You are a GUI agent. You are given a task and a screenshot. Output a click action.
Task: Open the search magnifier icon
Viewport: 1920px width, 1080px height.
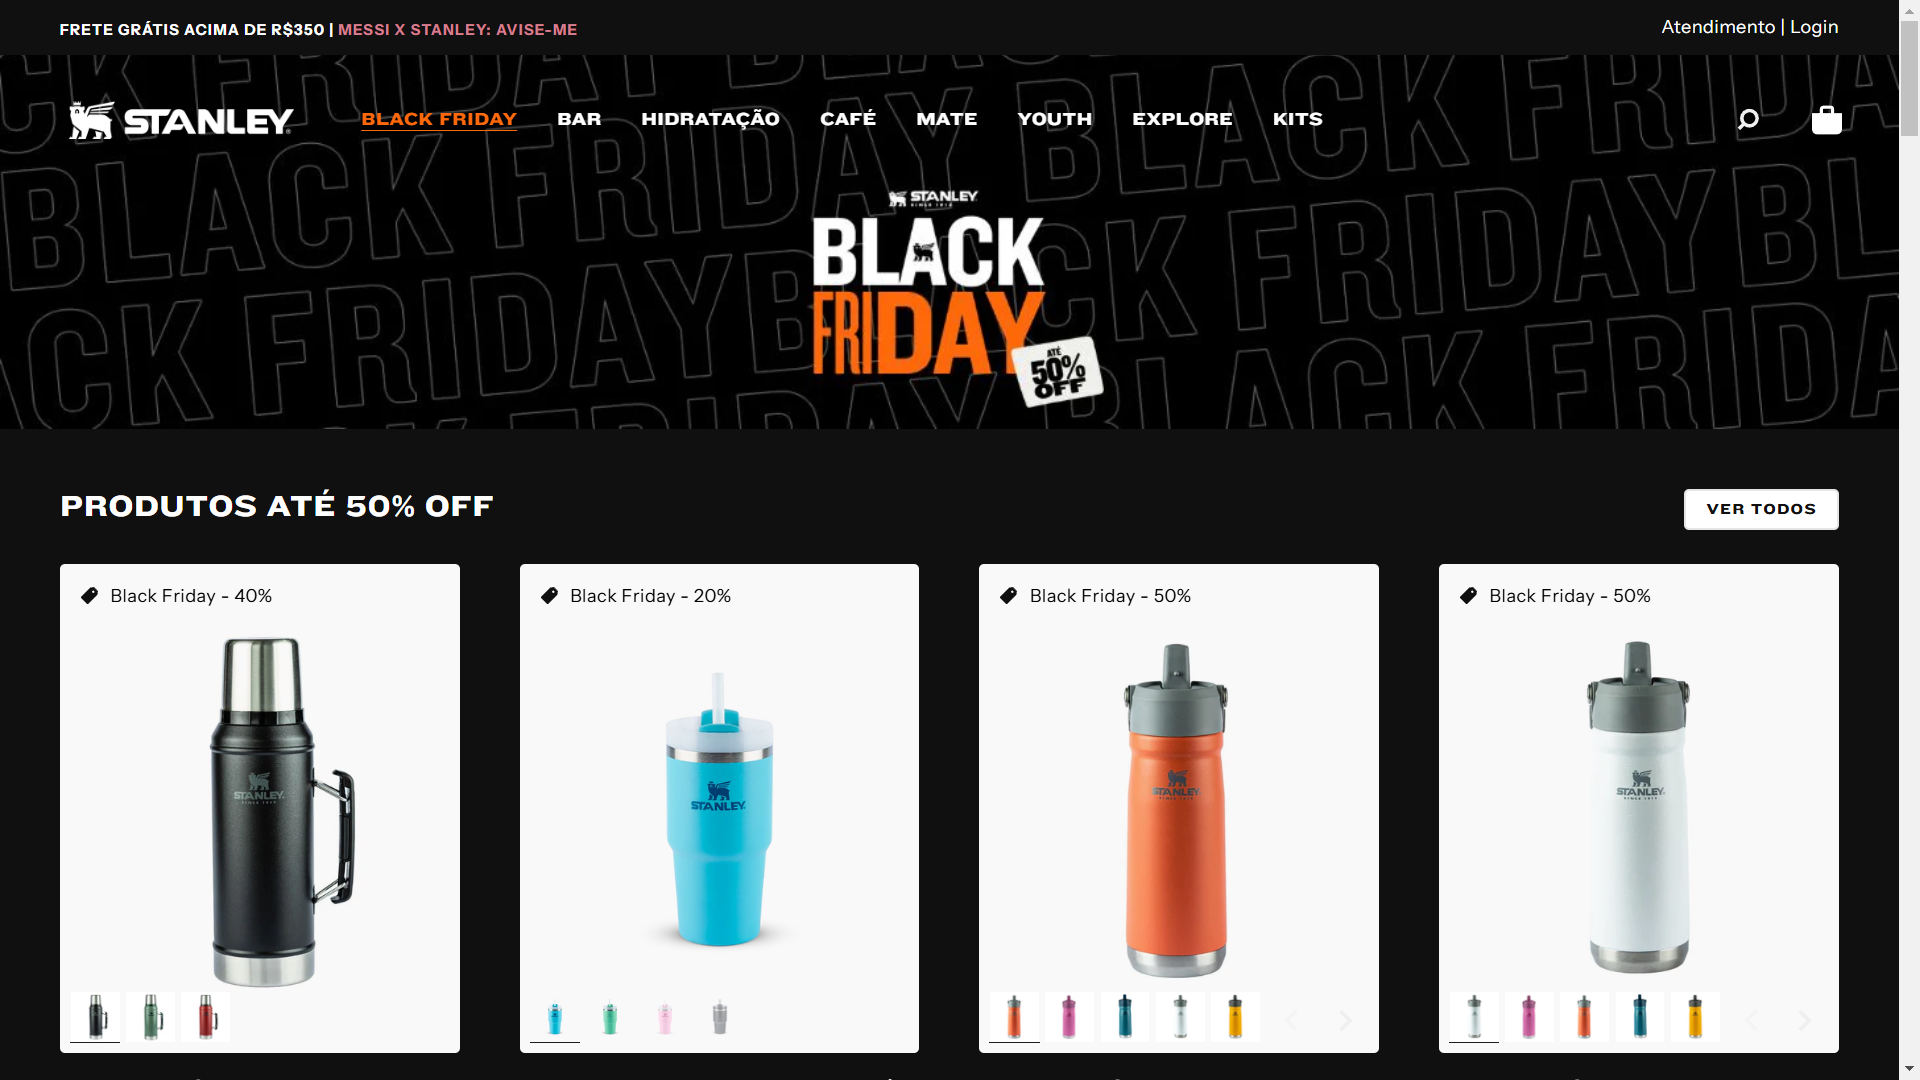point(1748,120)
